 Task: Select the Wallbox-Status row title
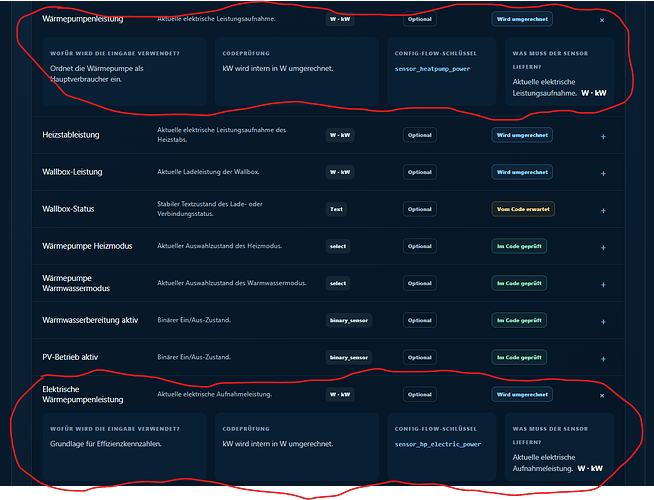tap(68, 209)
